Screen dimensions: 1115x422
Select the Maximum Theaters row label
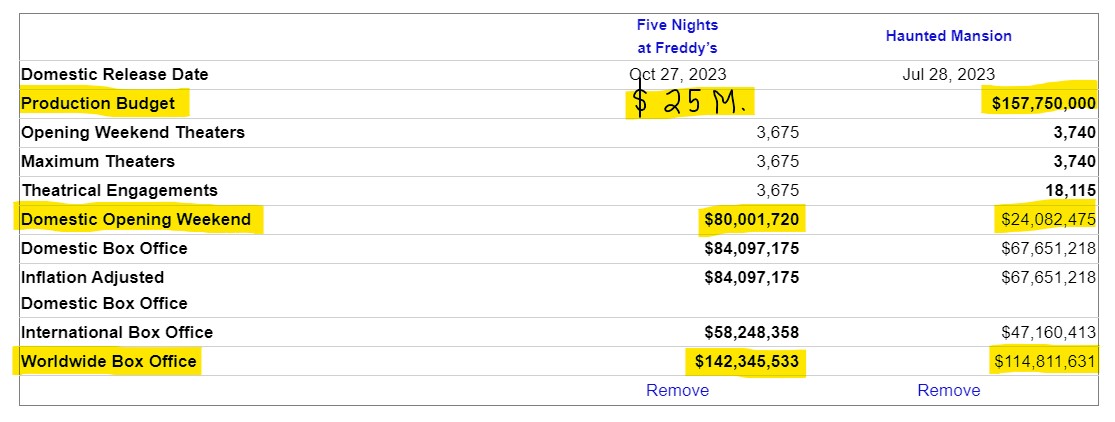click(98, 161)
